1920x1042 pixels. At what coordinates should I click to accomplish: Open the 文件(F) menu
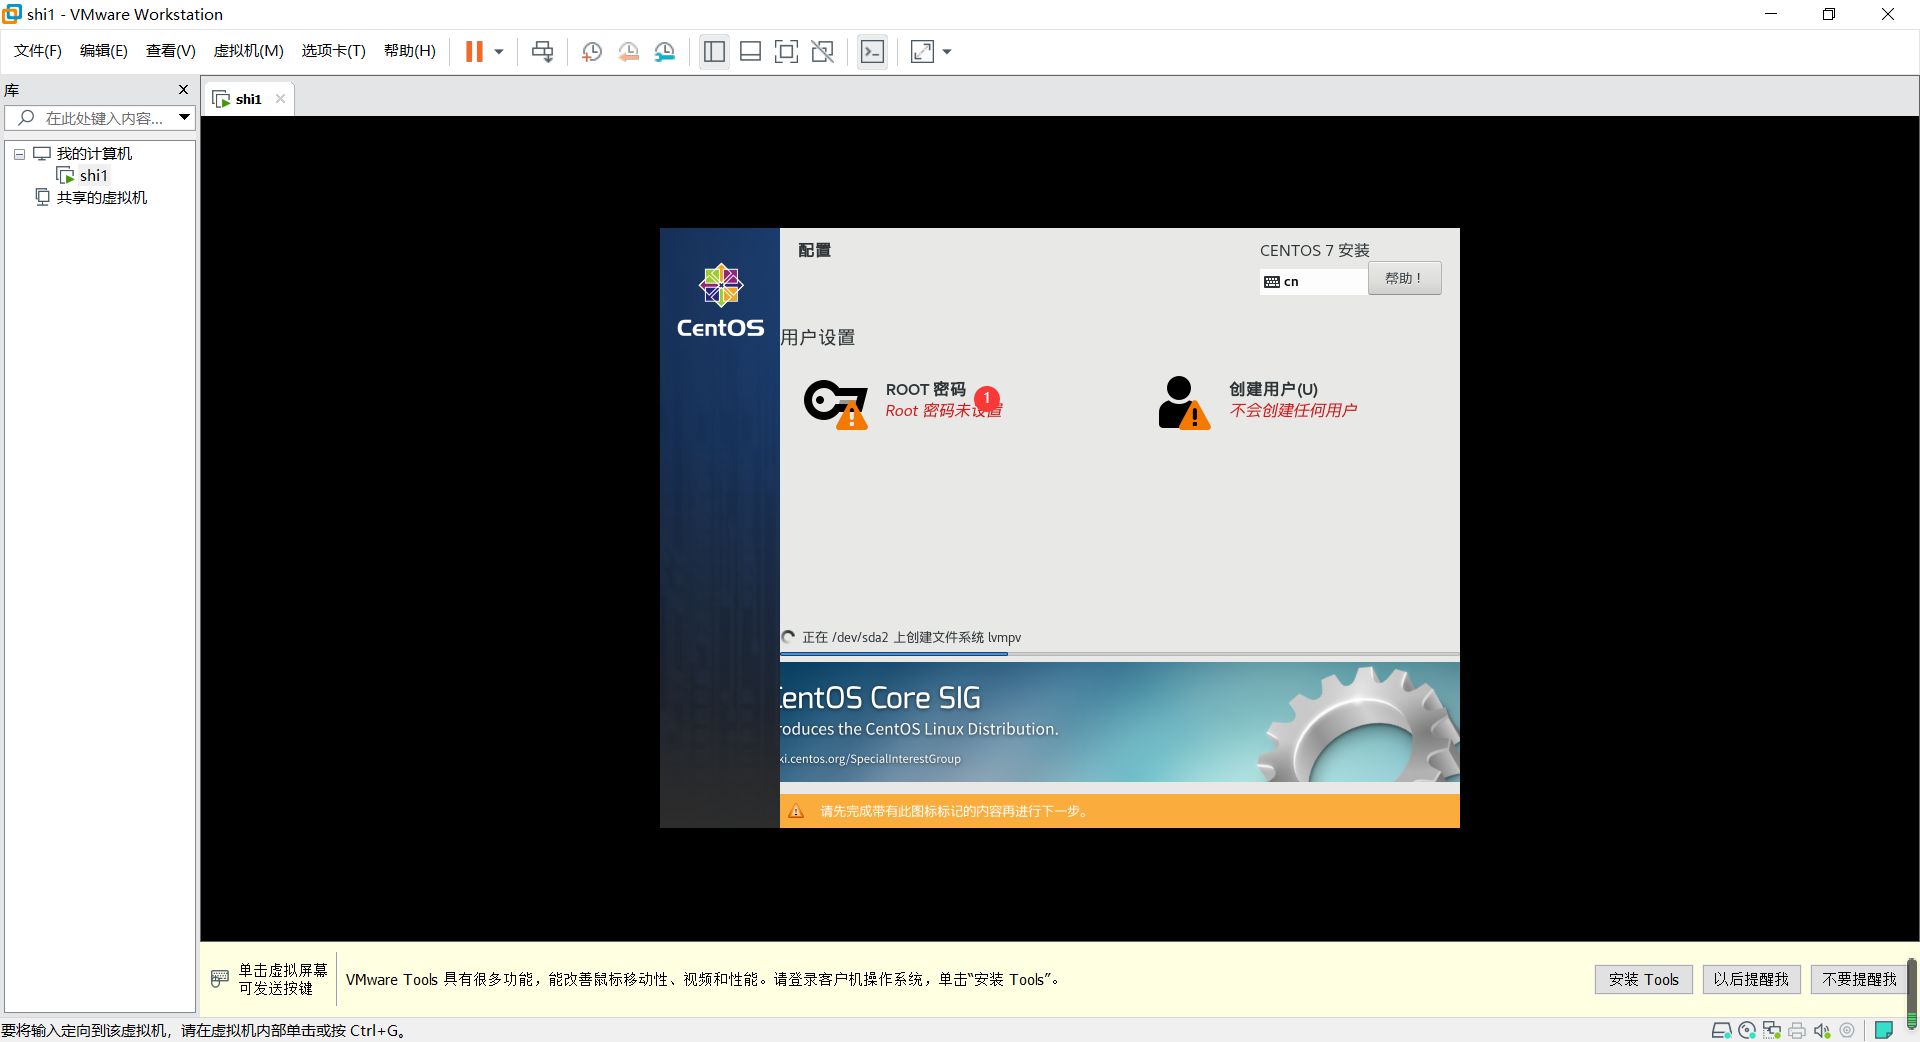coord(38,51)
